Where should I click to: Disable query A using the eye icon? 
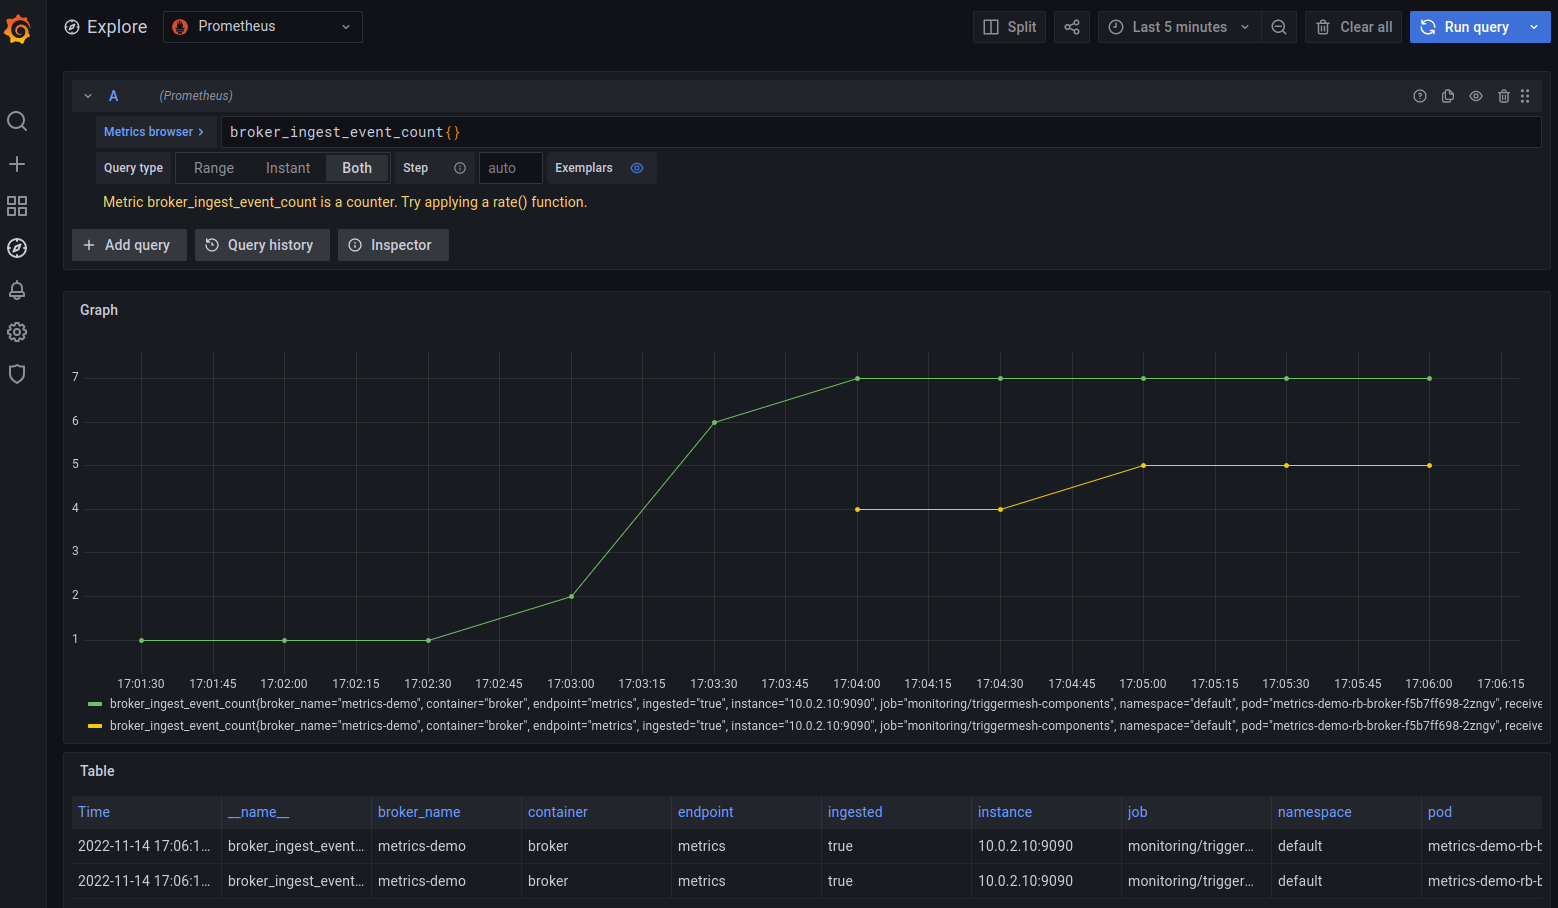tap(1476, 96)
